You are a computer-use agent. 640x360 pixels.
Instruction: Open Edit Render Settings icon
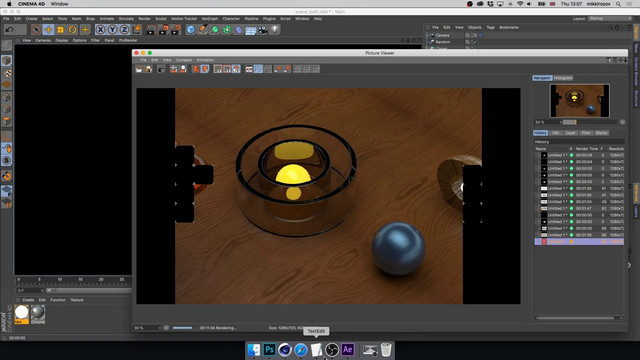176,29
